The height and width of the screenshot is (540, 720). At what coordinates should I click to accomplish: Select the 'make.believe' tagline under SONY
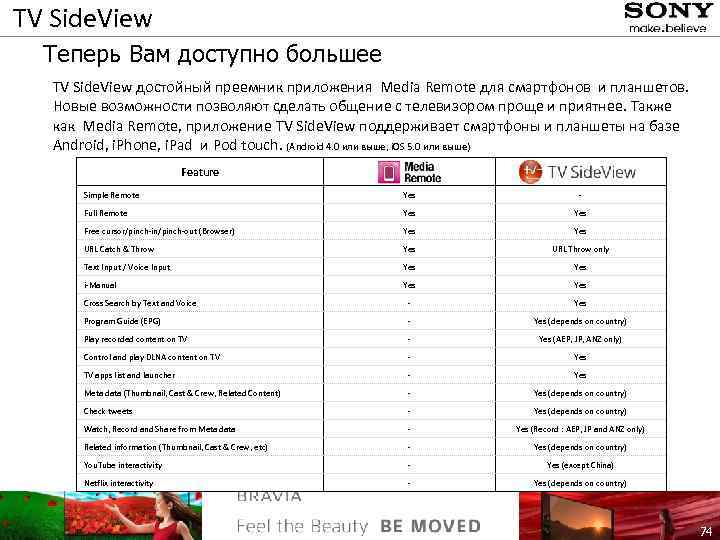668,28
